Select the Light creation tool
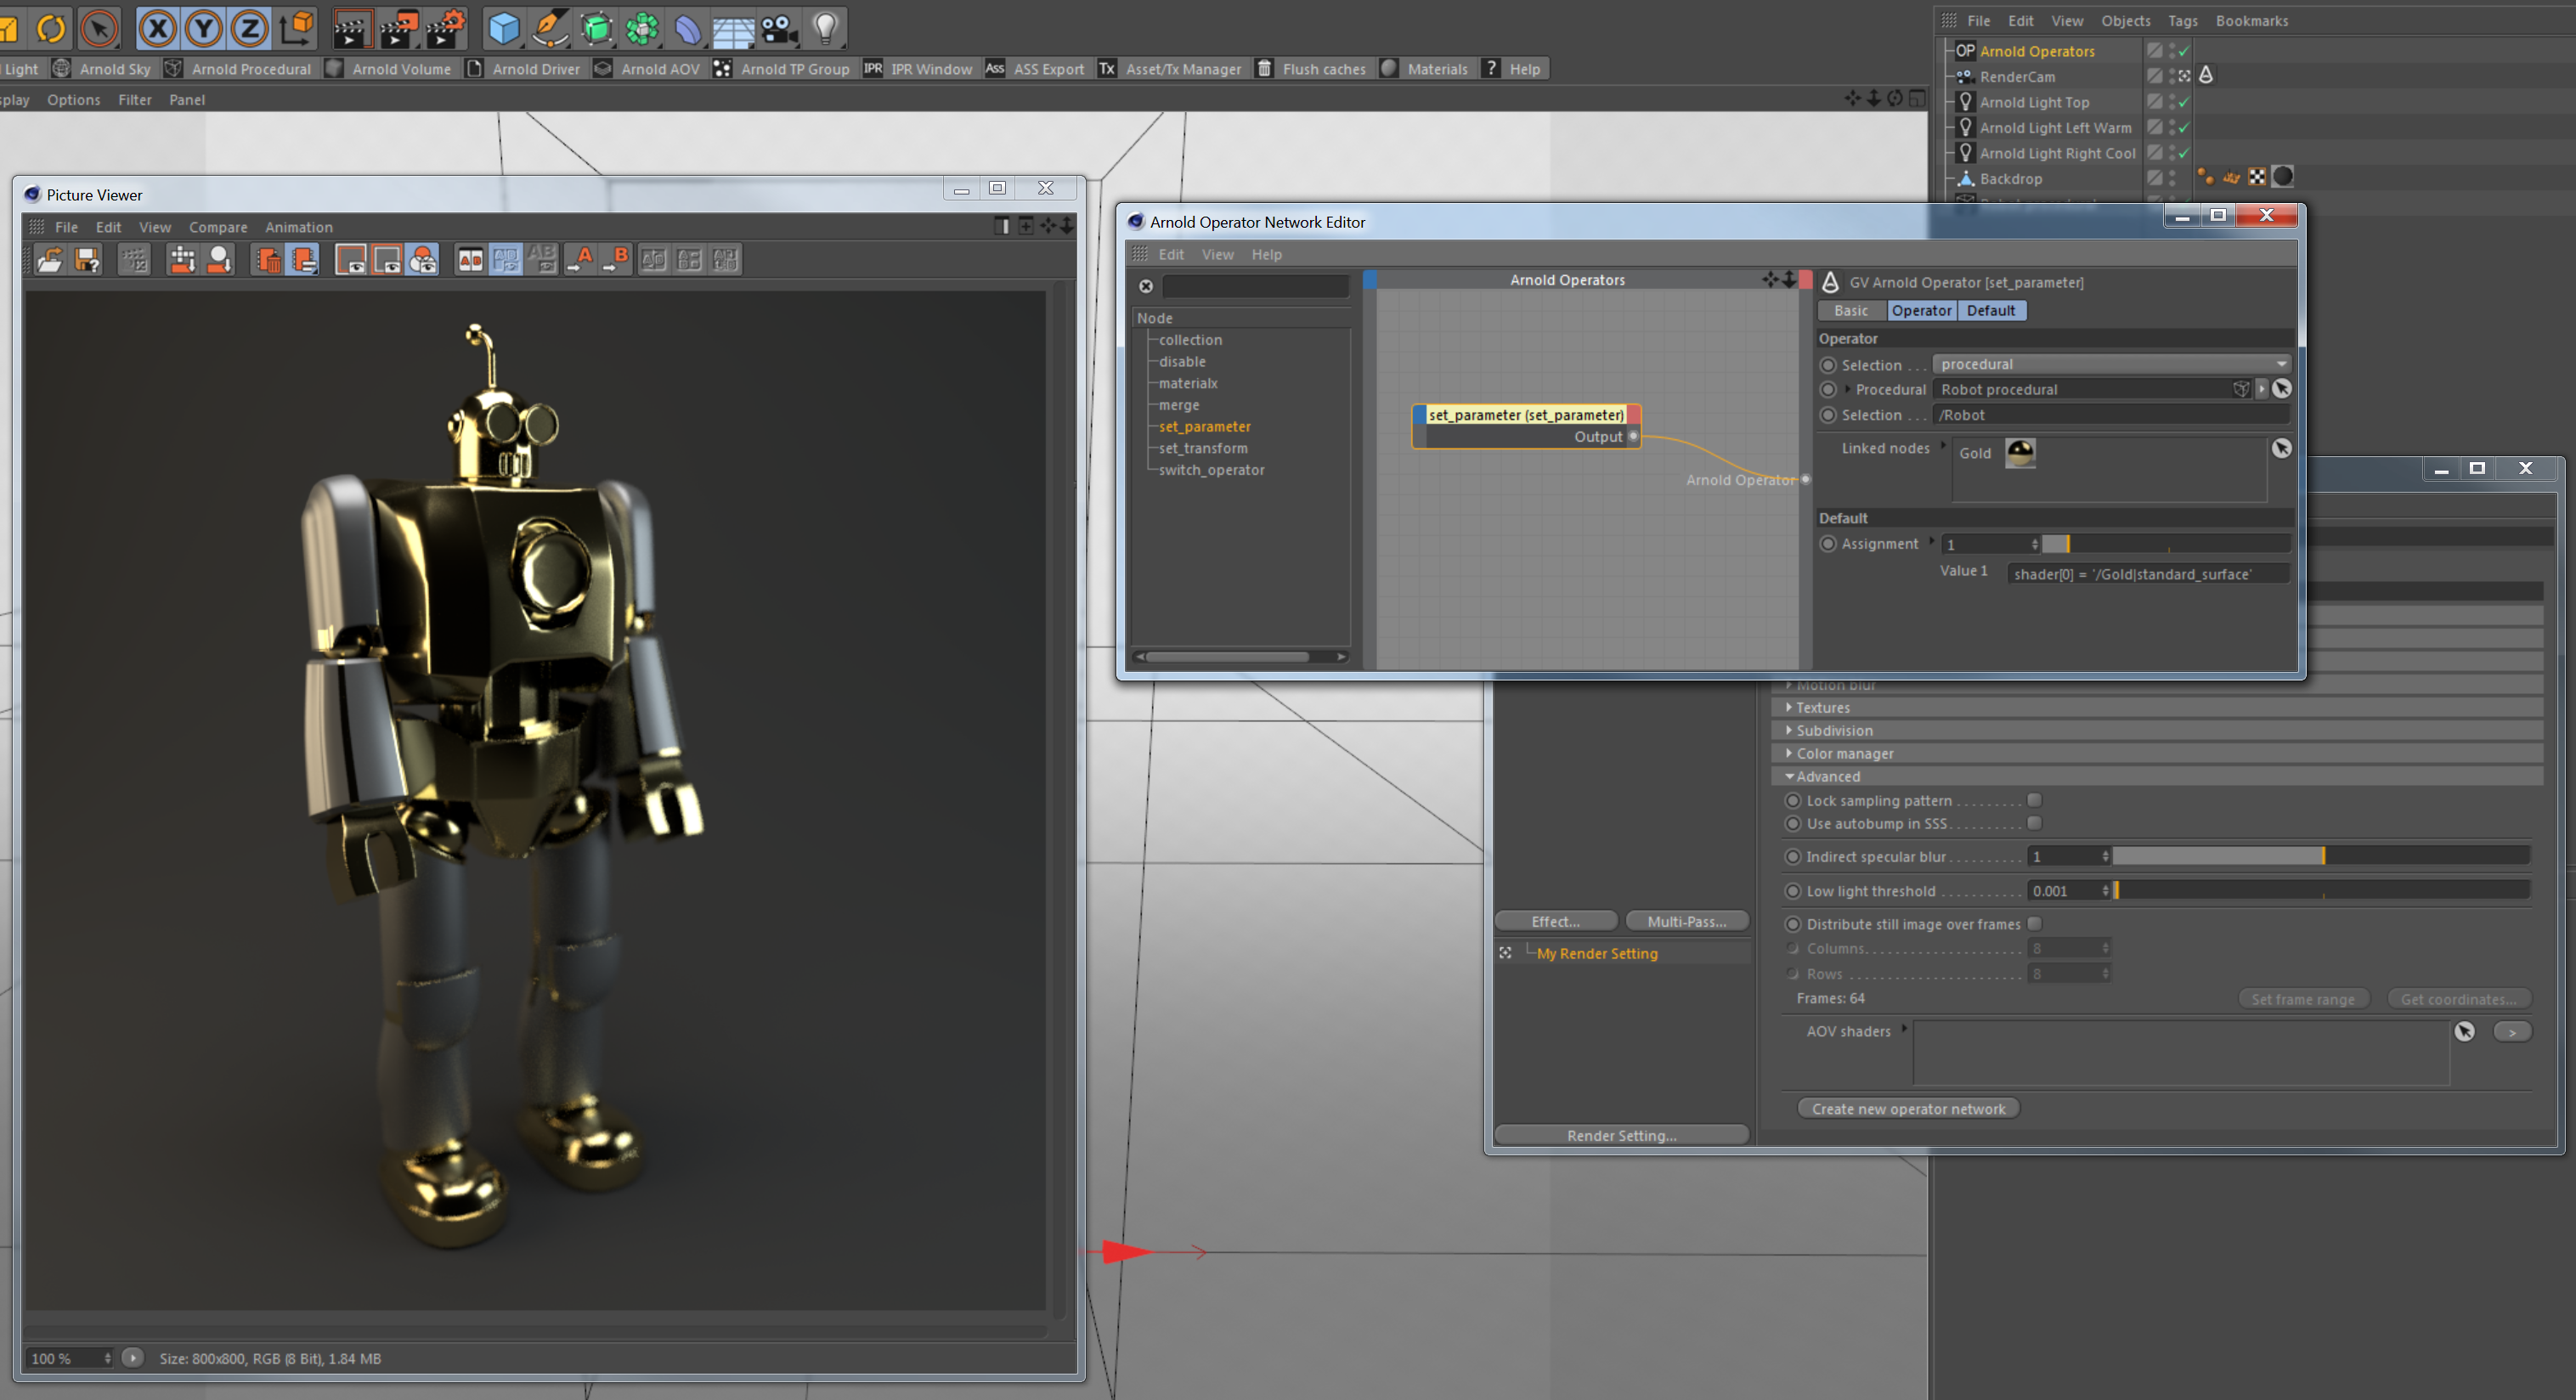 click(x=825, y=29)
